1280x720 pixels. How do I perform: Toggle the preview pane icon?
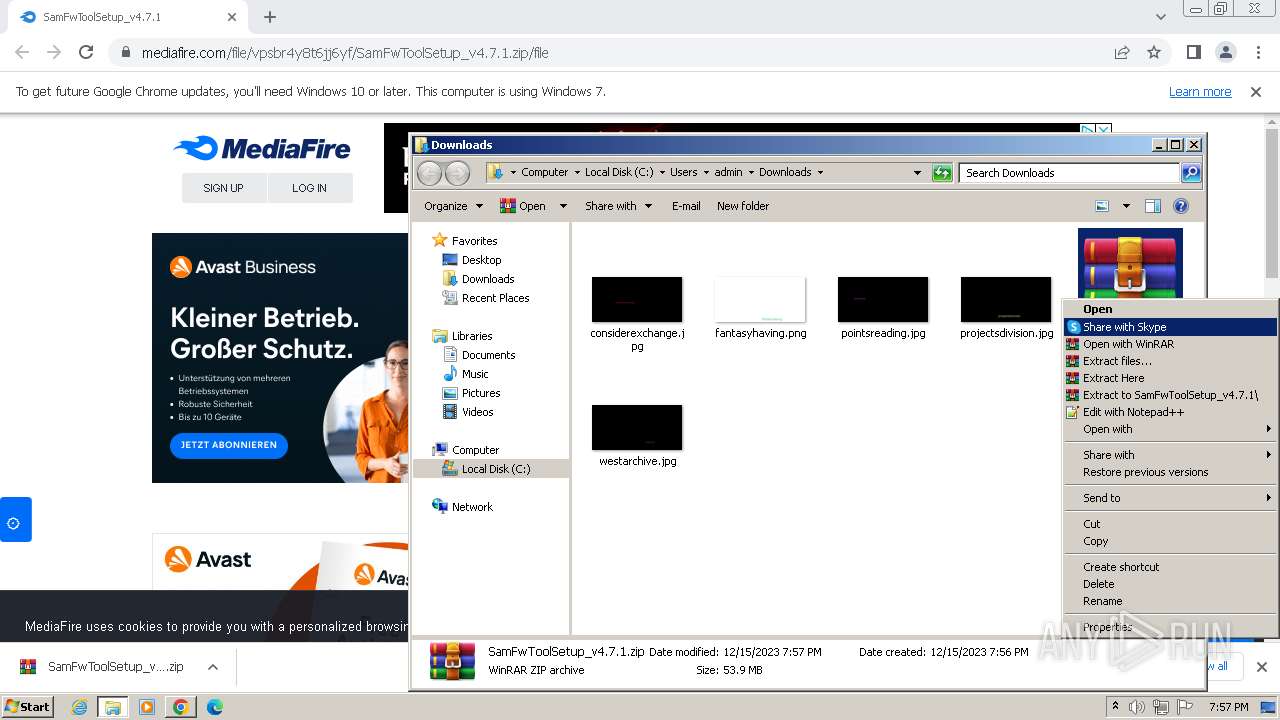(1153, 206)
